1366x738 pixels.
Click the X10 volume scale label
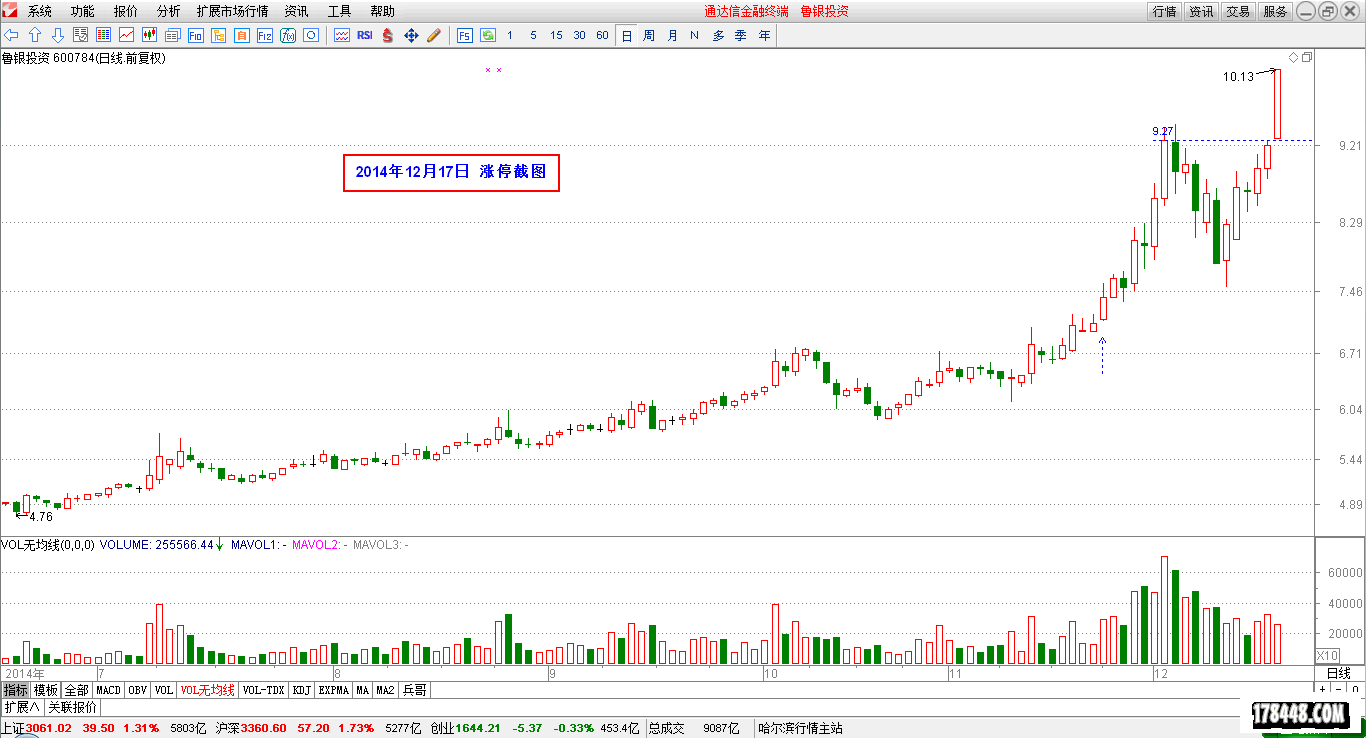[1327, 655]
